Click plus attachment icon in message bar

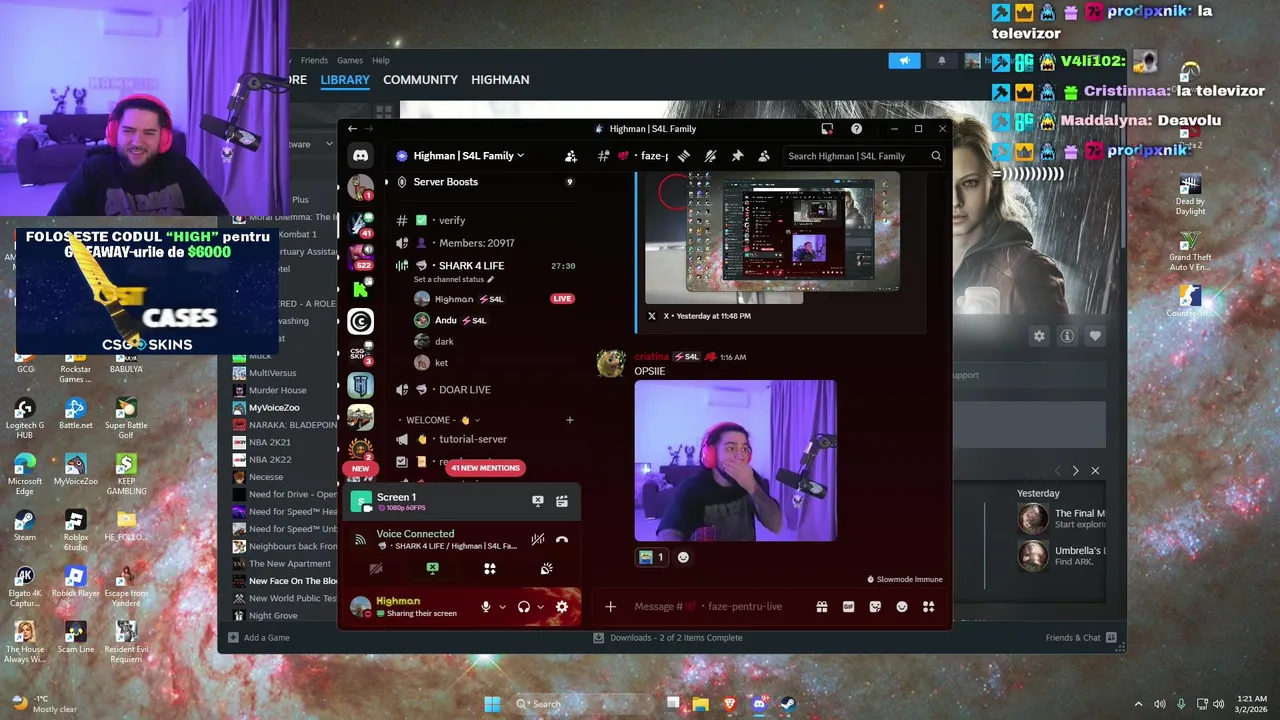coord(610,607)
